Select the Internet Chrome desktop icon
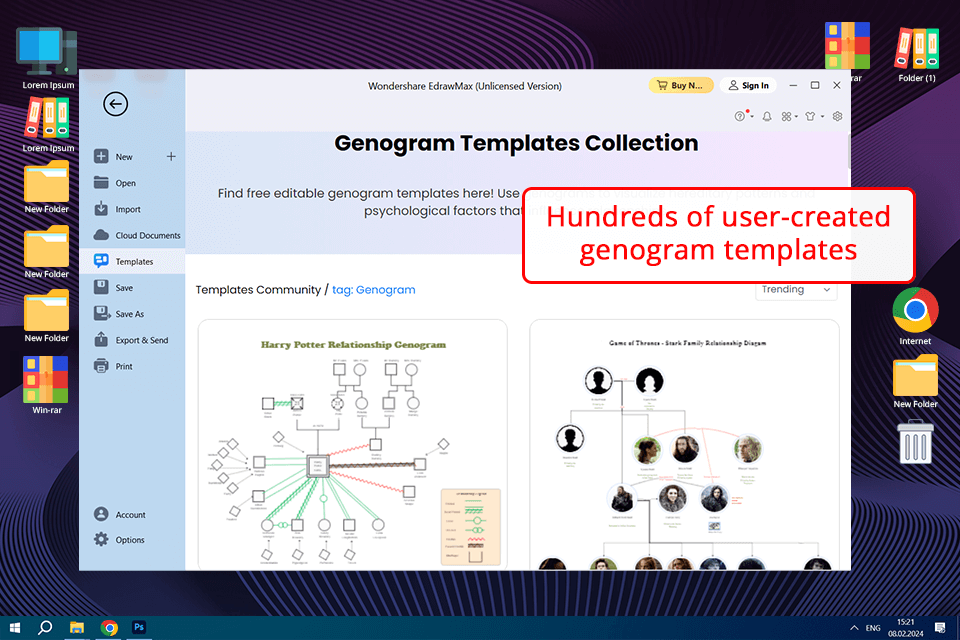The image size is (960, 640). [915, 316]
